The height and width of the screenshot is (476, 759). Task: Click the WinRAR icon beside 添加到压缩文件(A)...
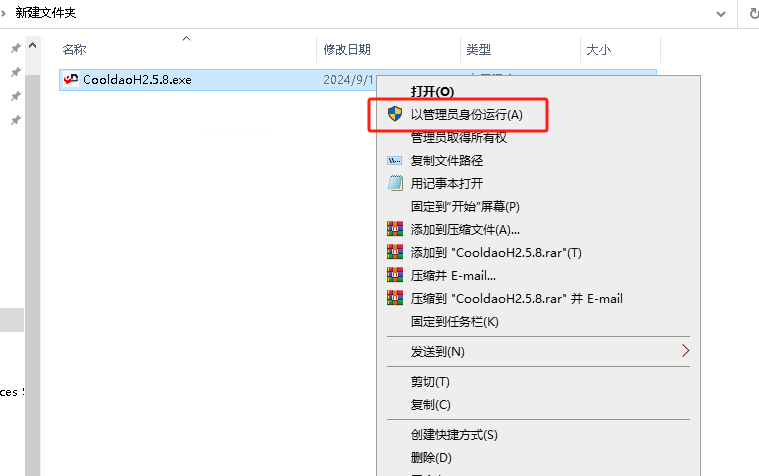(394, 229)
